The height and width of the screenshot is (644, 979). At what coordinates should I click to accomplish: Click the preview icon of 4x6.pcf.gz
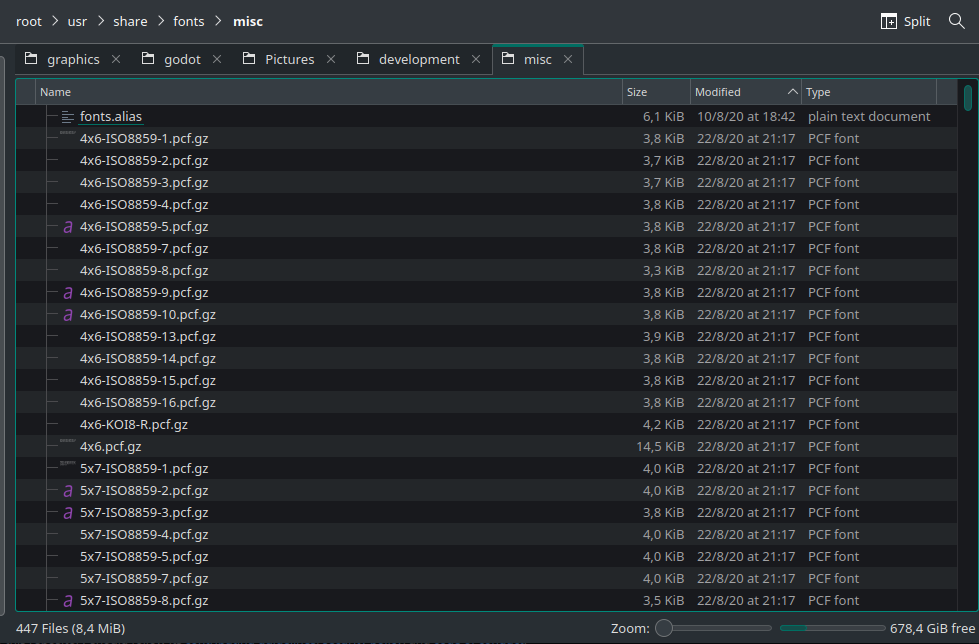[x=67, y=441]
